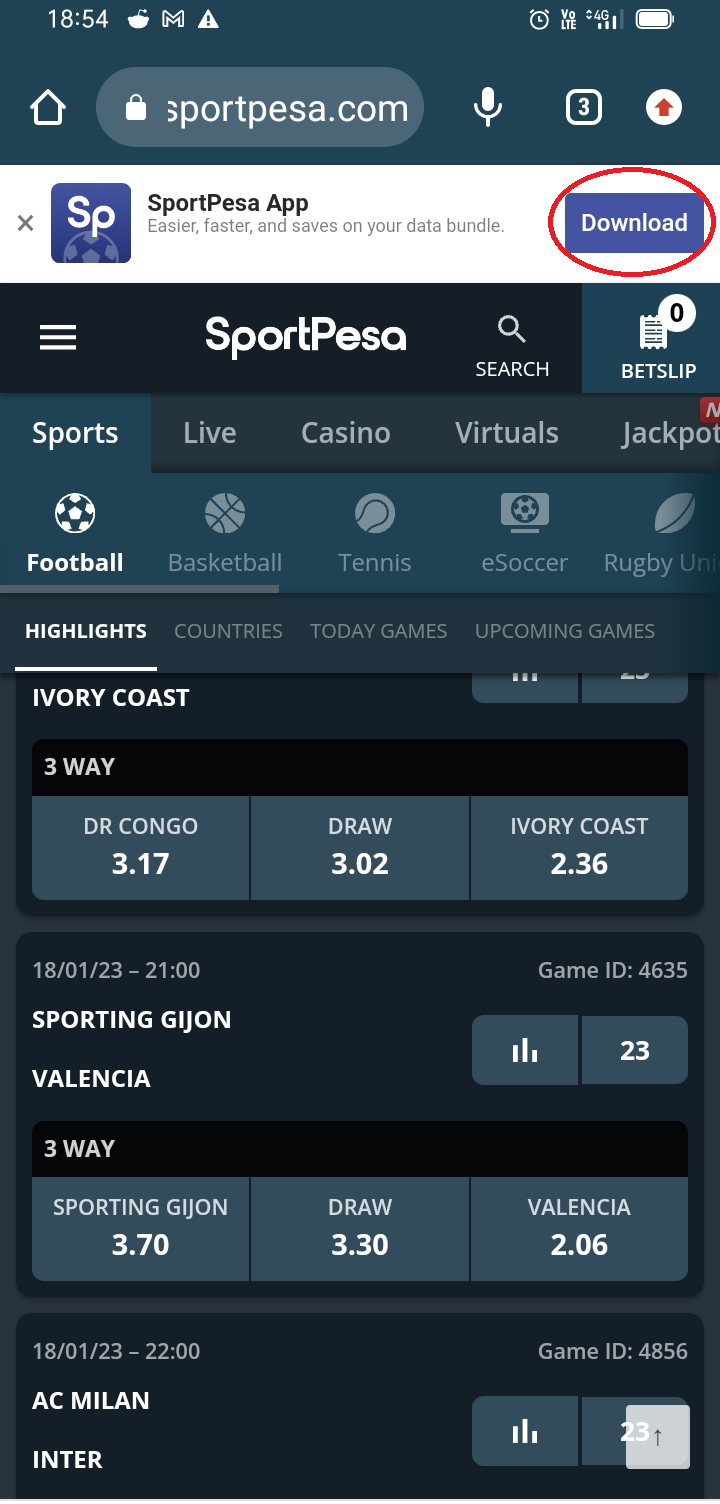720x1504 pixels.
Task: Tap the Search magnifier icon
Action: pos(512,329)
